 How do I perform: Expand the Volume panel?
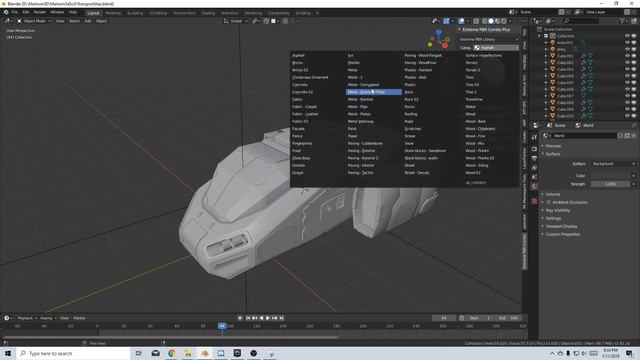pyautogui.click(x=553, y=194)
